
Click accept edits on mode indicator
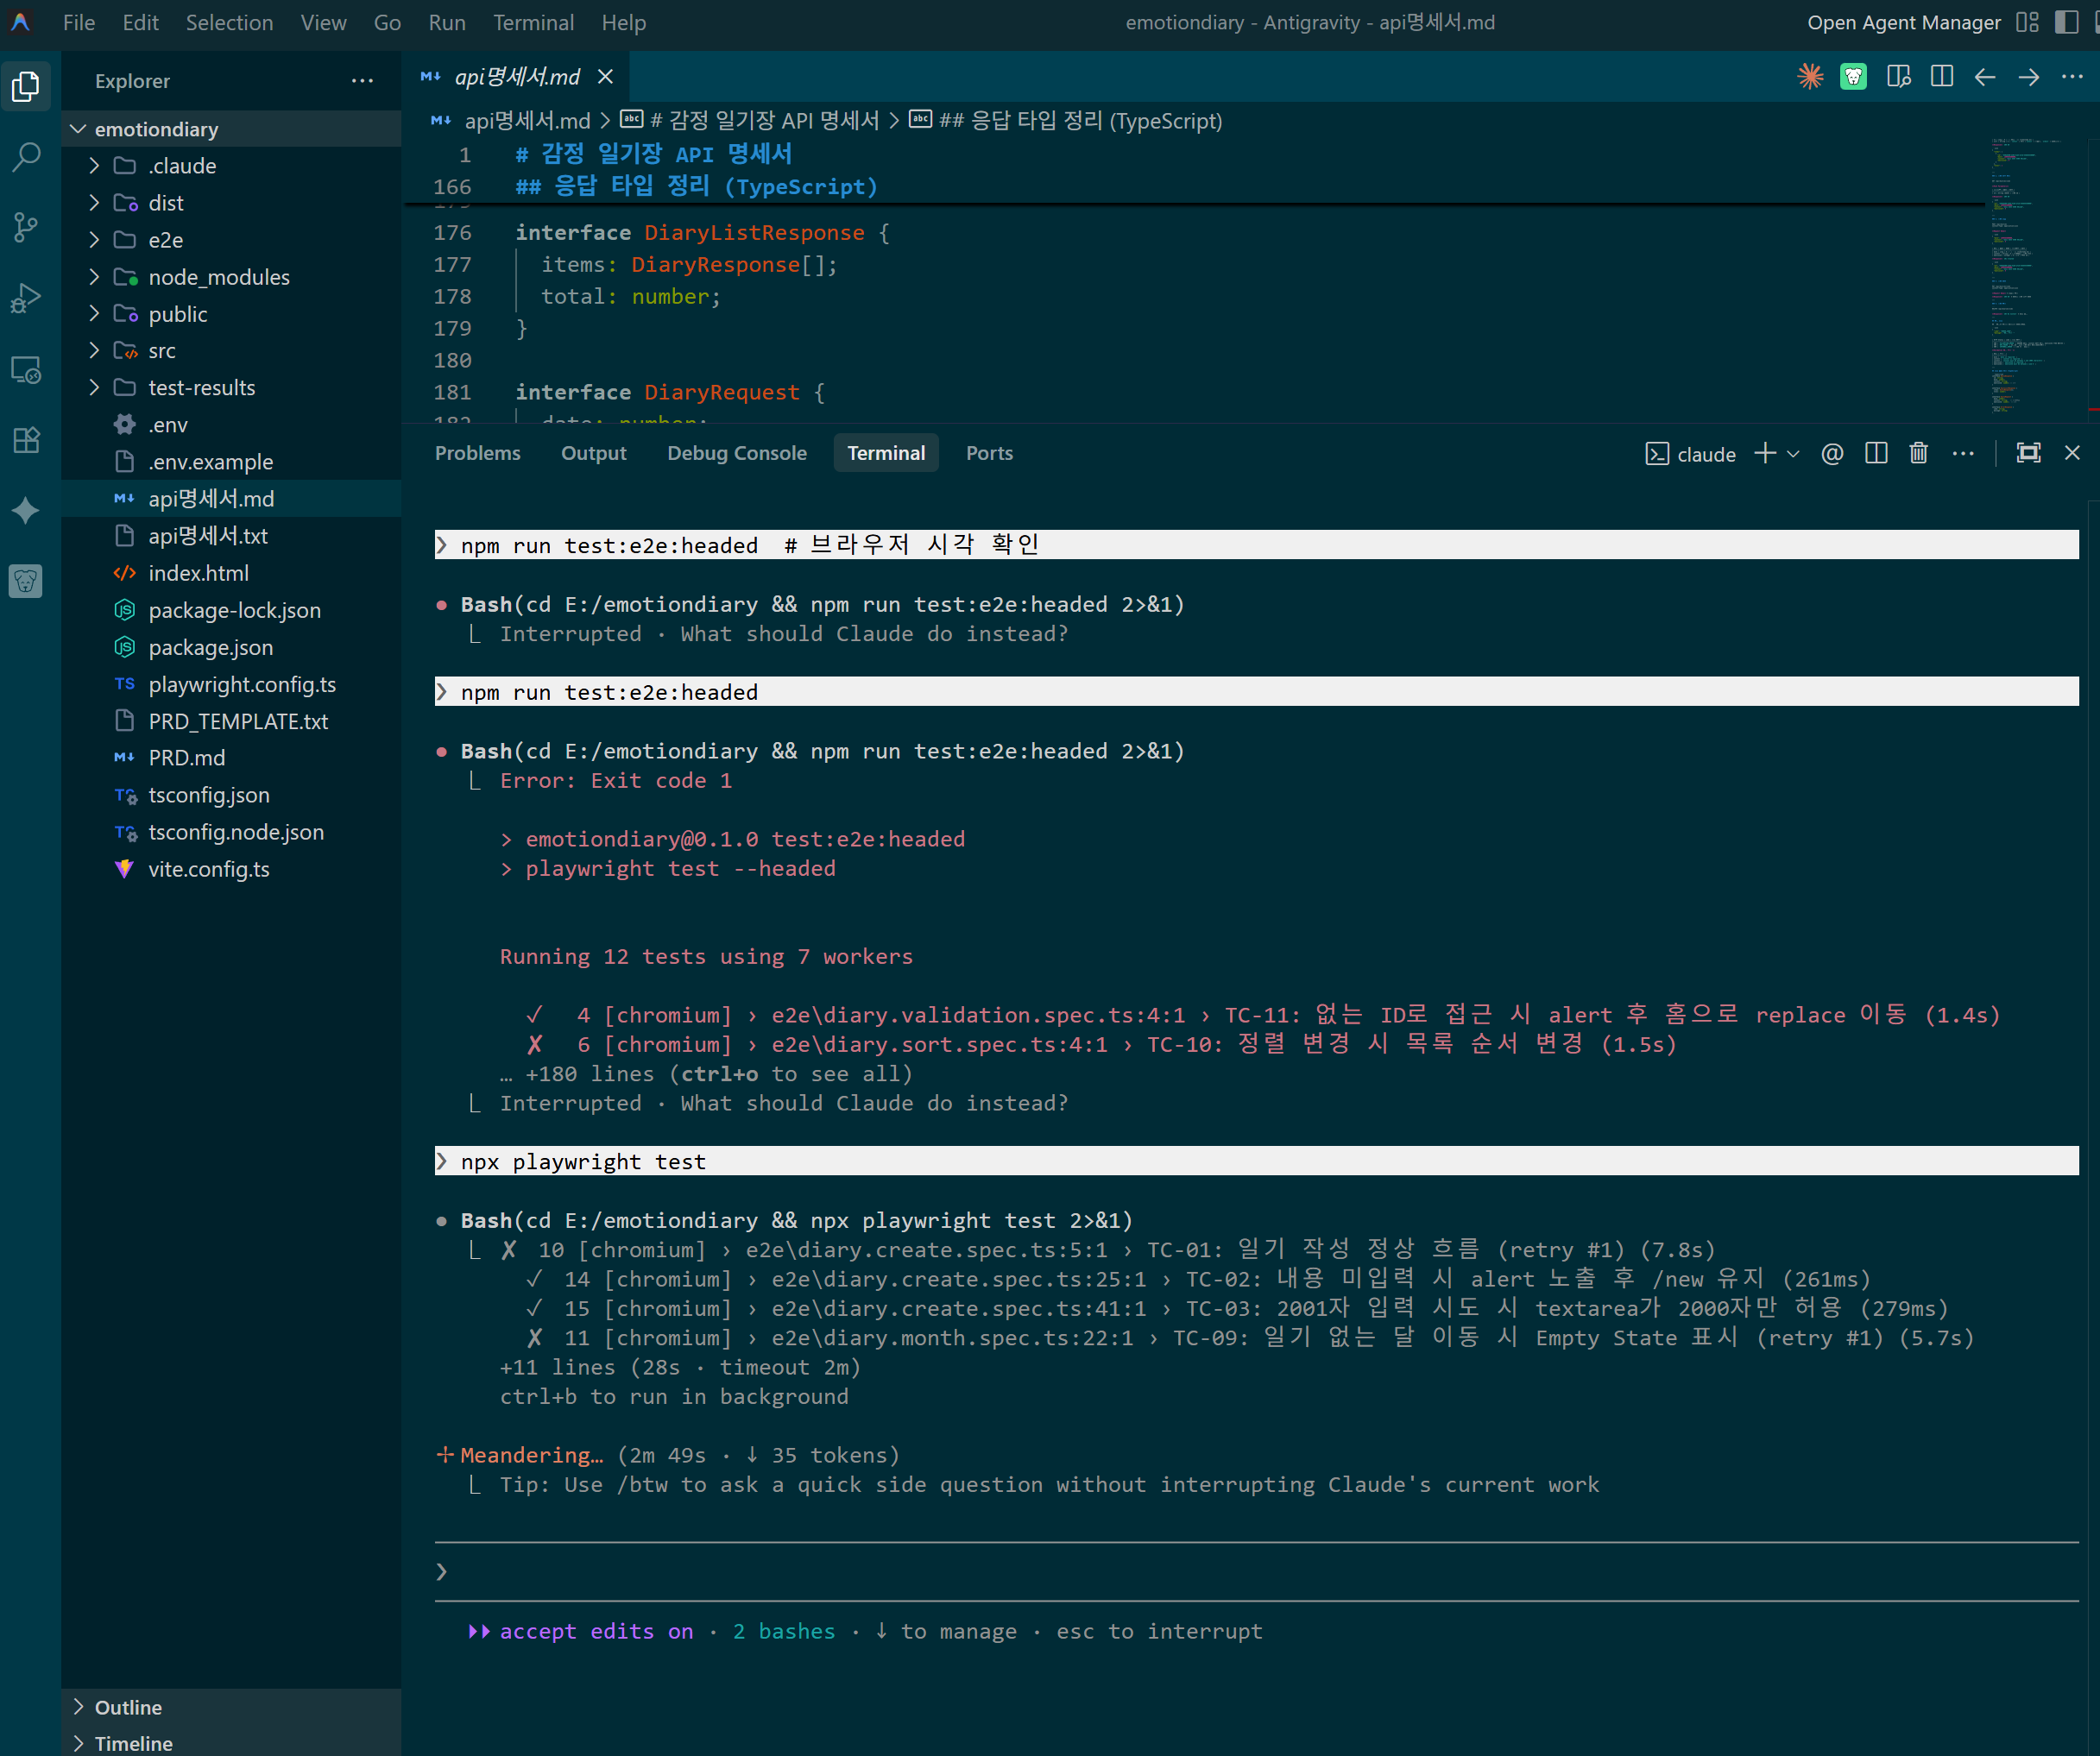click(596, 1631)
